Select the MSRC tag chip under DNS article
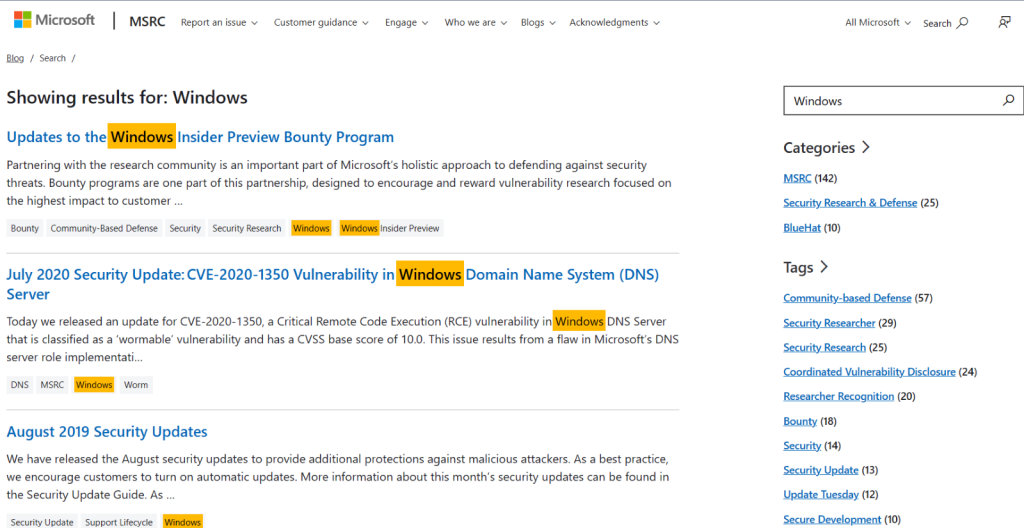This screenshot has width=1024, height=528. coord(52,385)
